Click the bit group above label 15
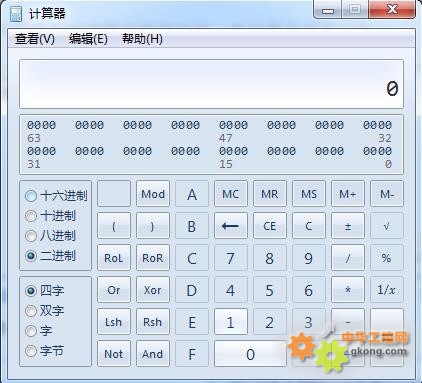422x383 pixels. 233,151
